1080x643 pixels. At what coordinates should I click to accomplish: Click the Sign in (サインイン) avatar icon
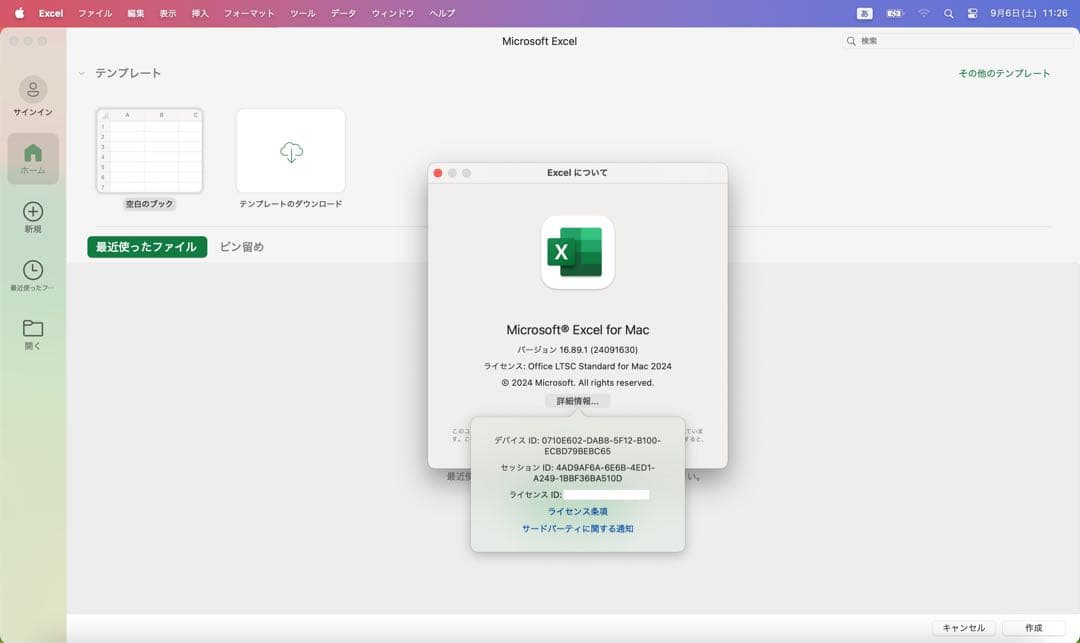33,89
